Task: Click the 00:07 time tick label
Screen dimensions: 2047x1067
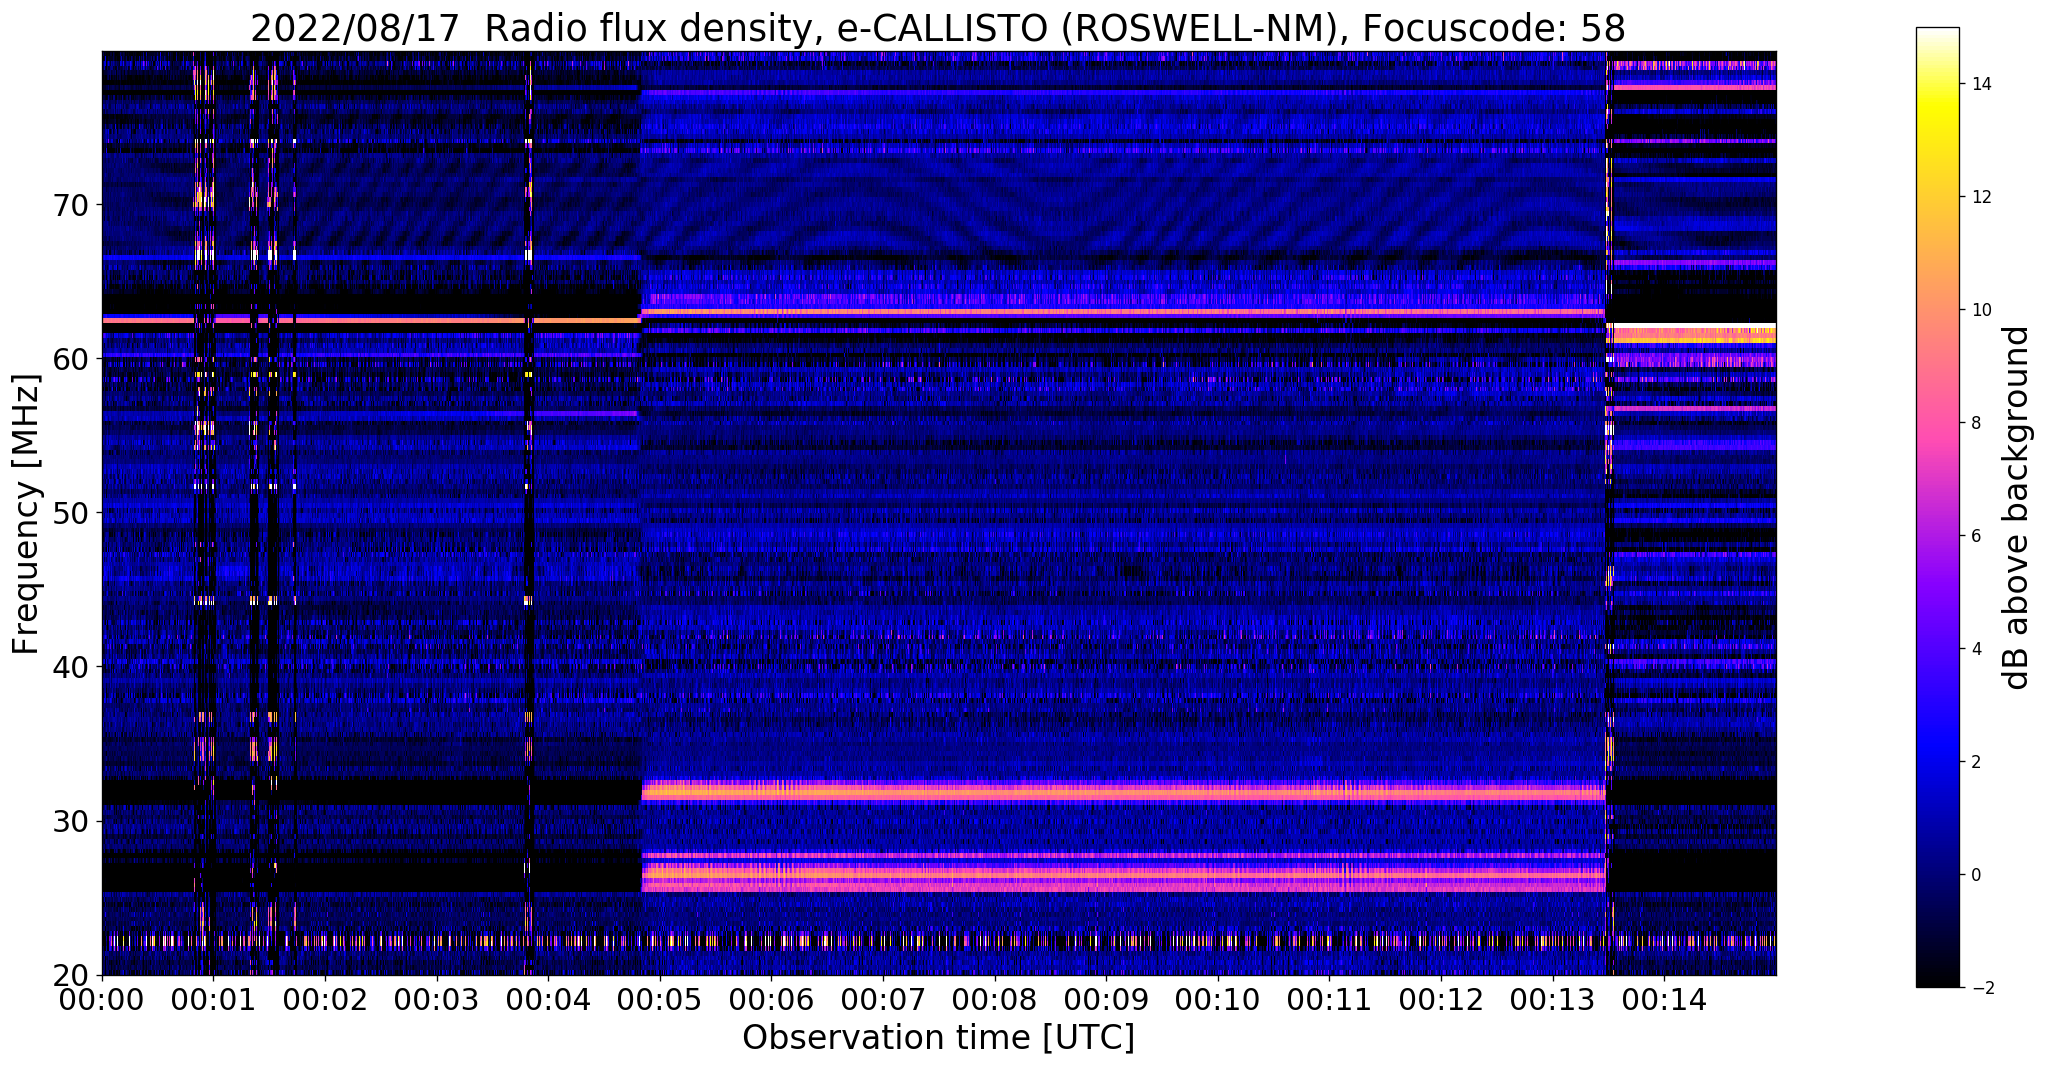Action: 883,1000
